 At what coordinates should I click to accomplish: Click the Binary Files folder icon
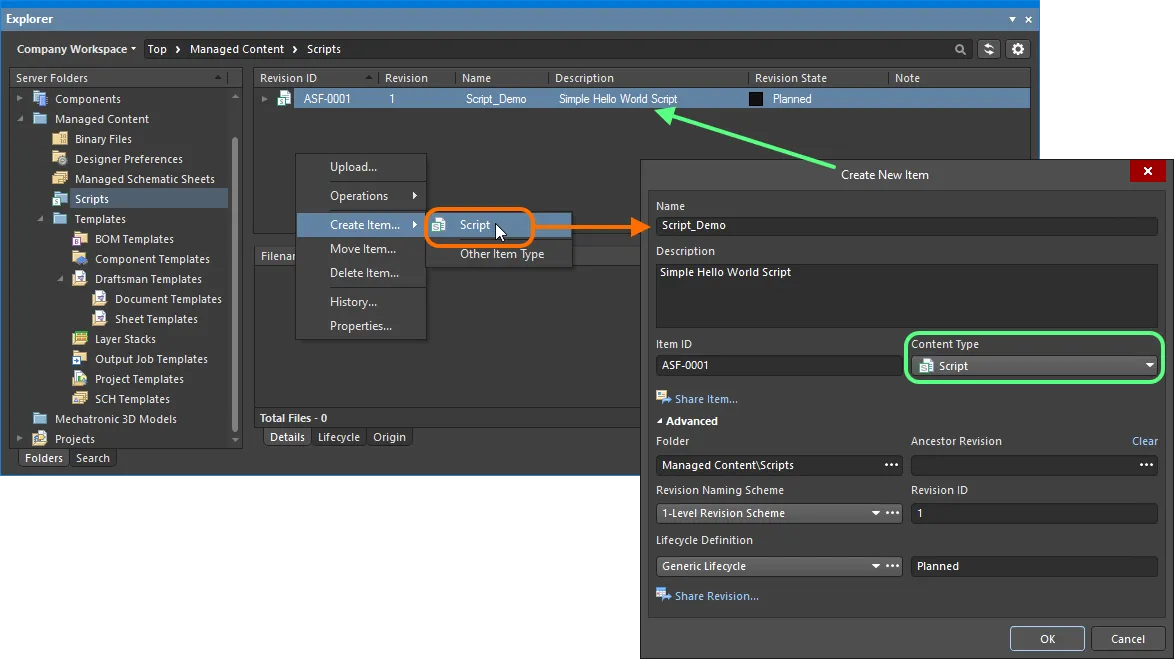60,139
